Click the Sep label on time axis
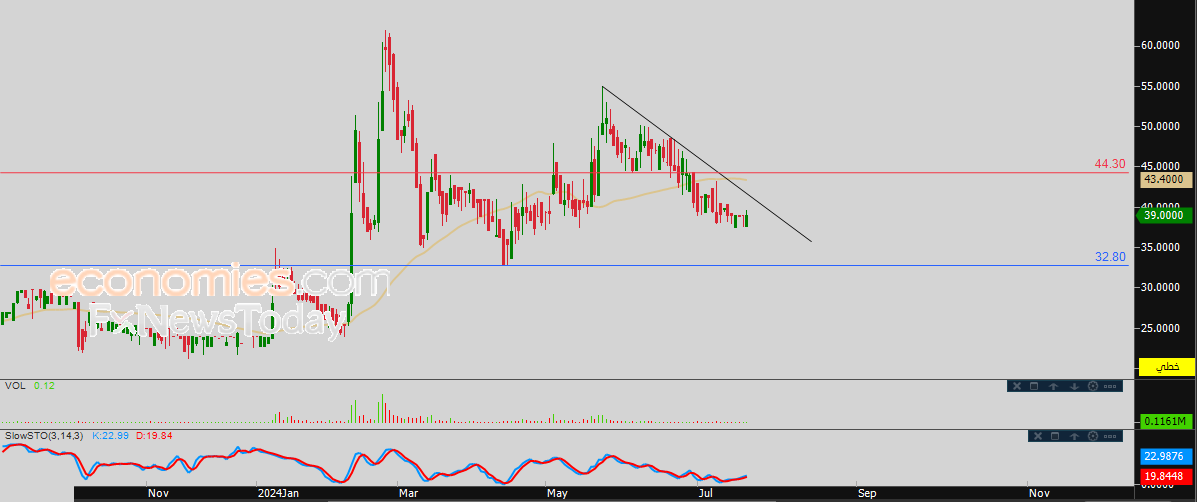The image size is (1197, 502). click(x=866, y=494)
